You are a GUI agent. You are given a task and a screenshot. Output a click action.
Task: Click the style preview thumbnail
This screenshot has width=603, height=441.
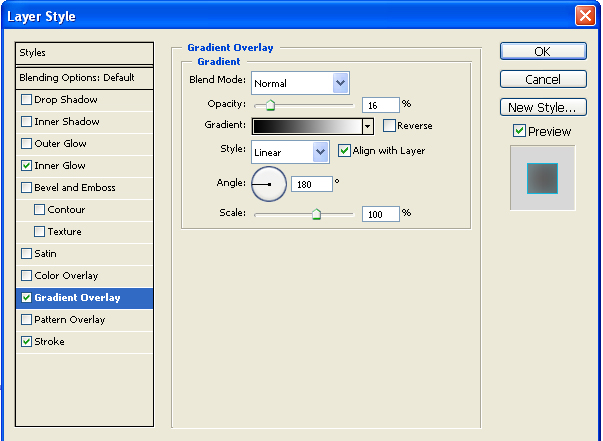pos(542,178)
